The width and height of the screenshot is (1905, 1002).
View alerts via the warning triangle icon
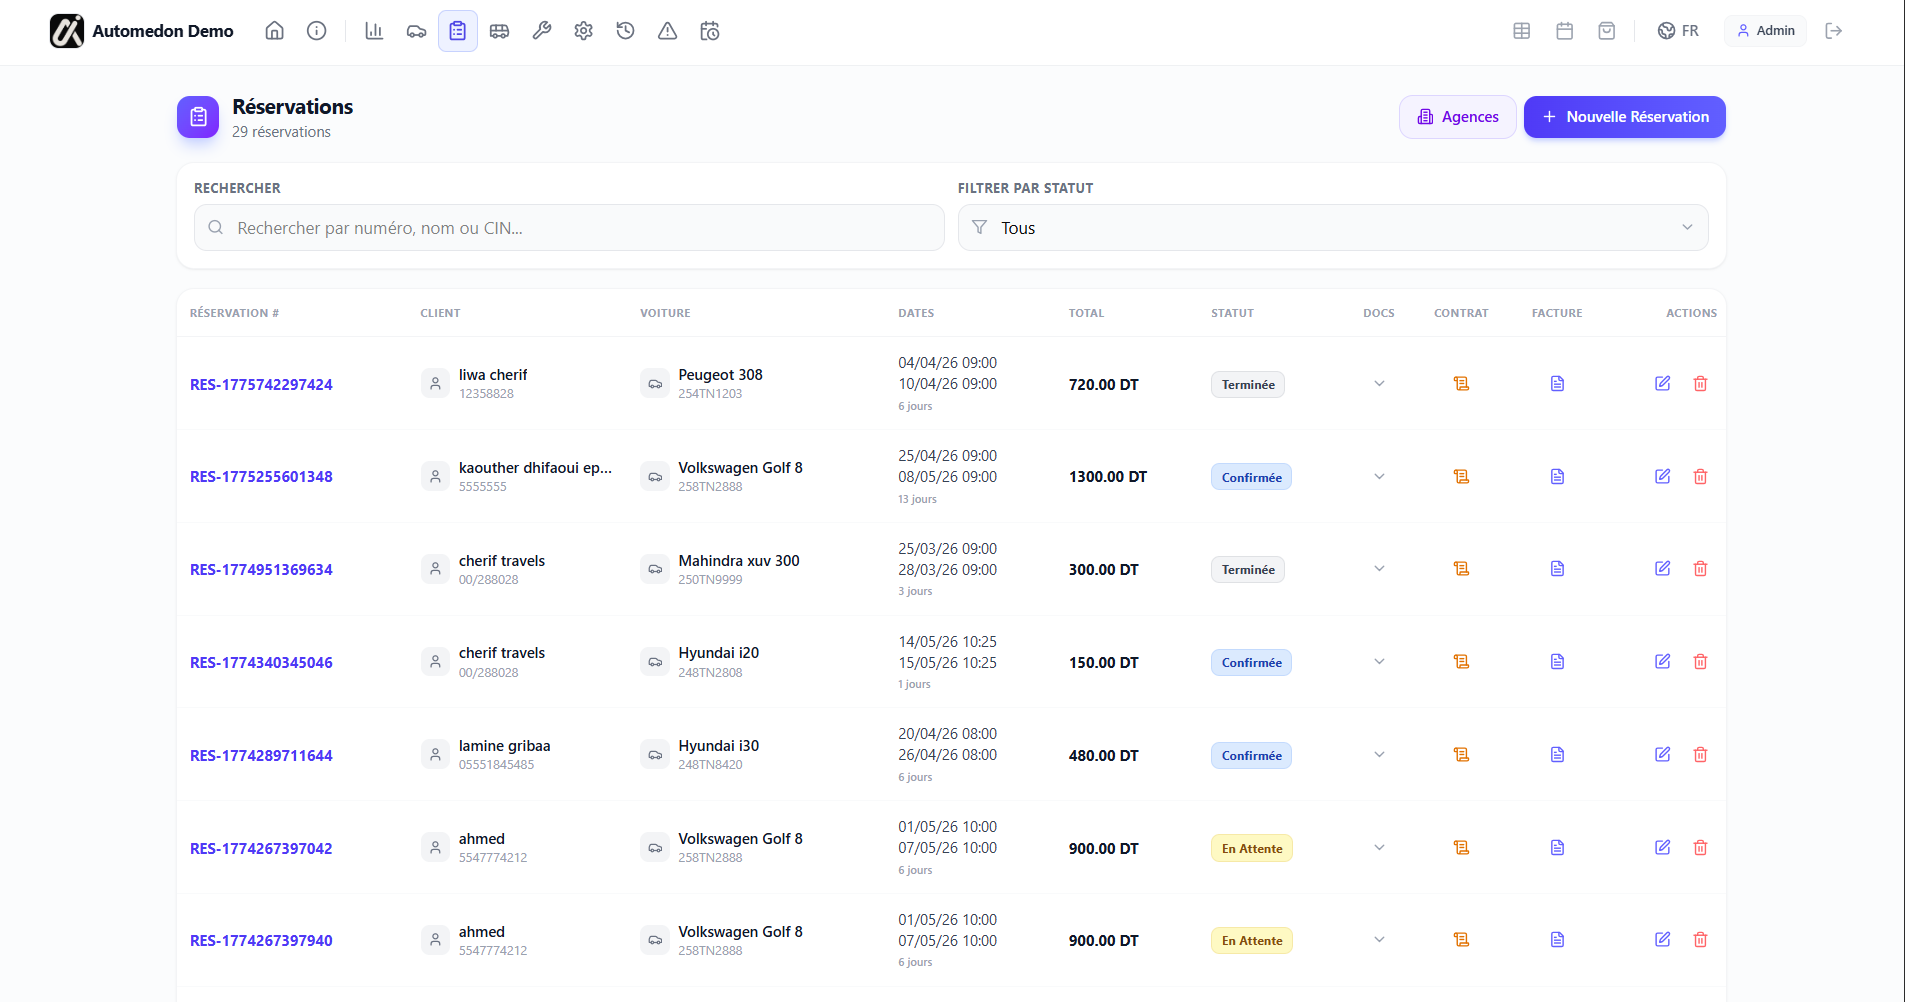coord(667,30)
